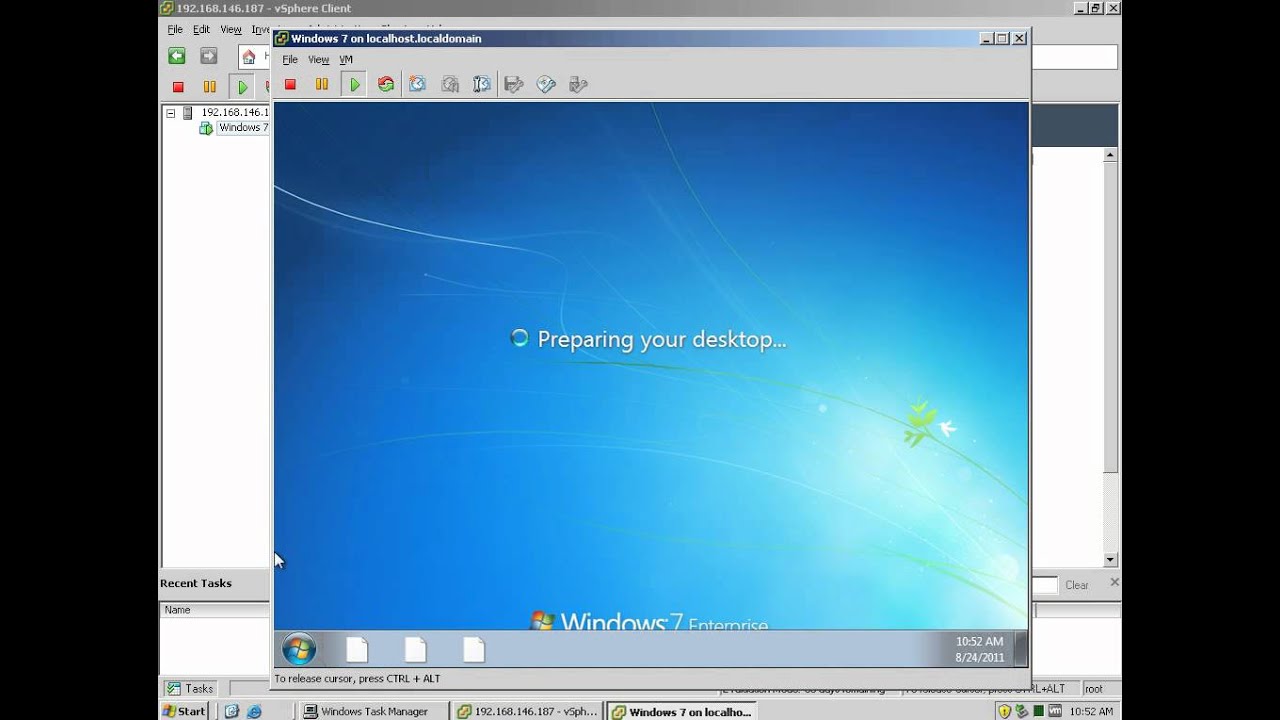Close the Recent Tasks panel with X

[1114, 582]
